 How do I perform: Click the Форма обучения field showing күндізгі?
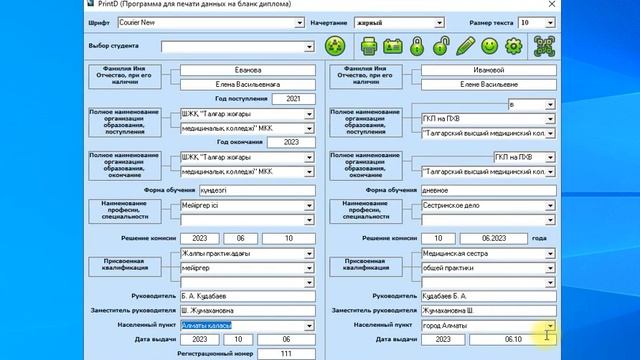coord(257,190)
